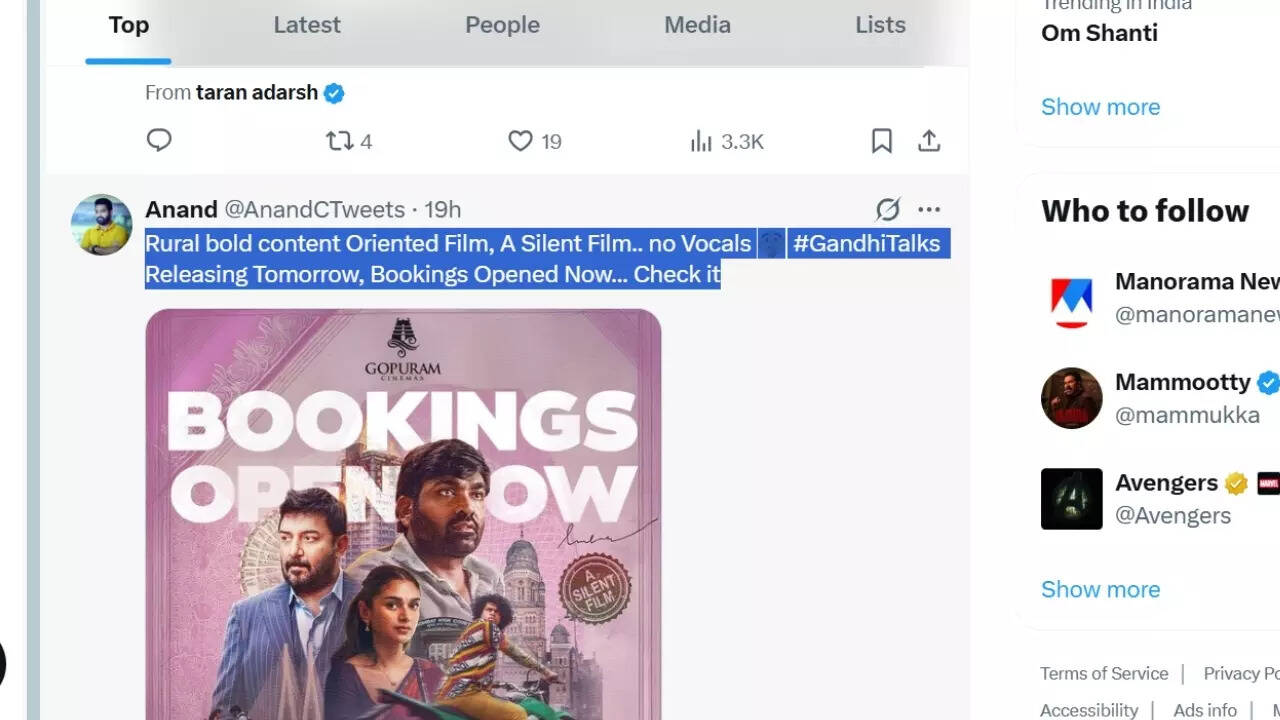This screenshot has height=720, width=1280.
Task: Open the Lists tab
Action: click(880, 25)
